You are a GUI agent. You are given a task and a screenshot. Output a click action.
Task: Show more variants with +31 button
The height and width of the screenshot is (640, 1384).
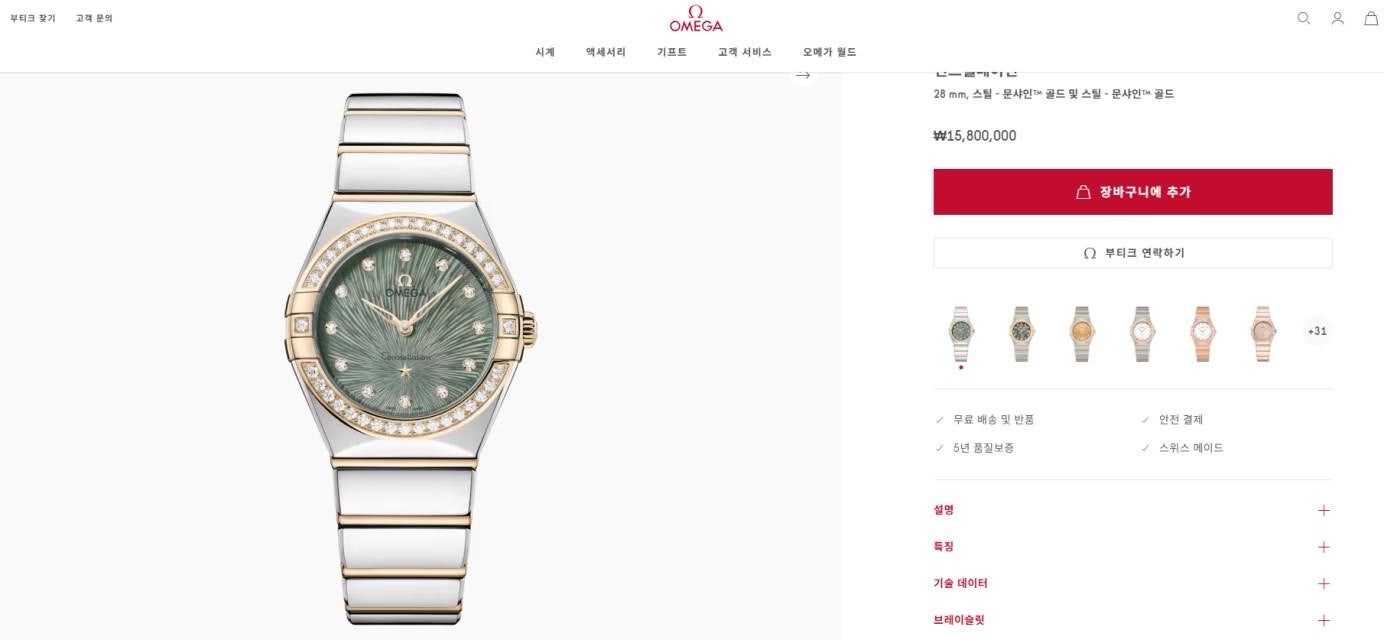click(1317, 331)
